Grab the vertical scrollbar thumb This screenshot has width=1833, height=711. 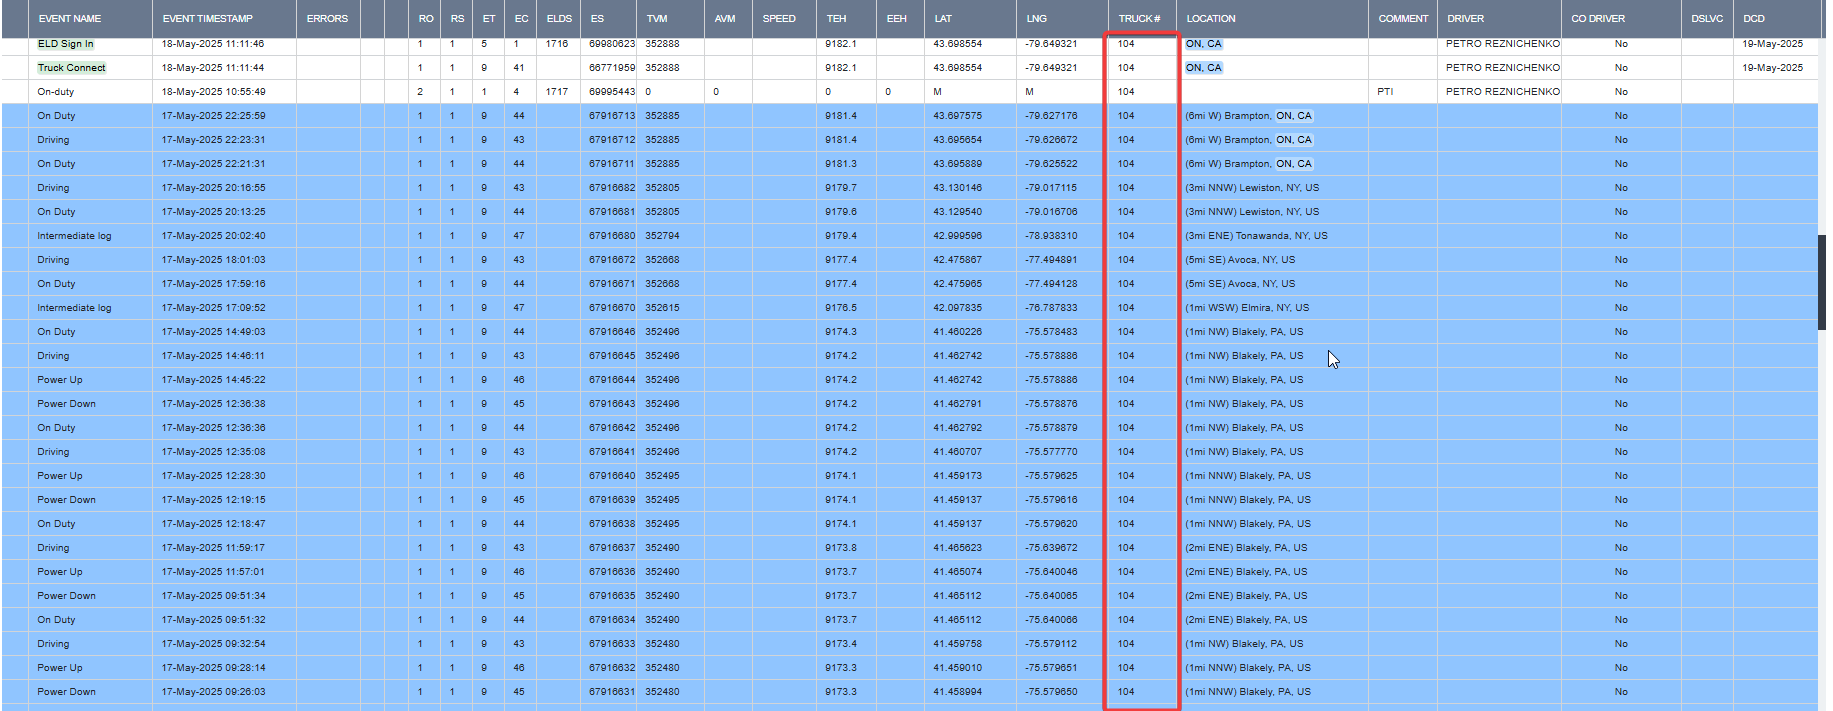point(1822,282)
